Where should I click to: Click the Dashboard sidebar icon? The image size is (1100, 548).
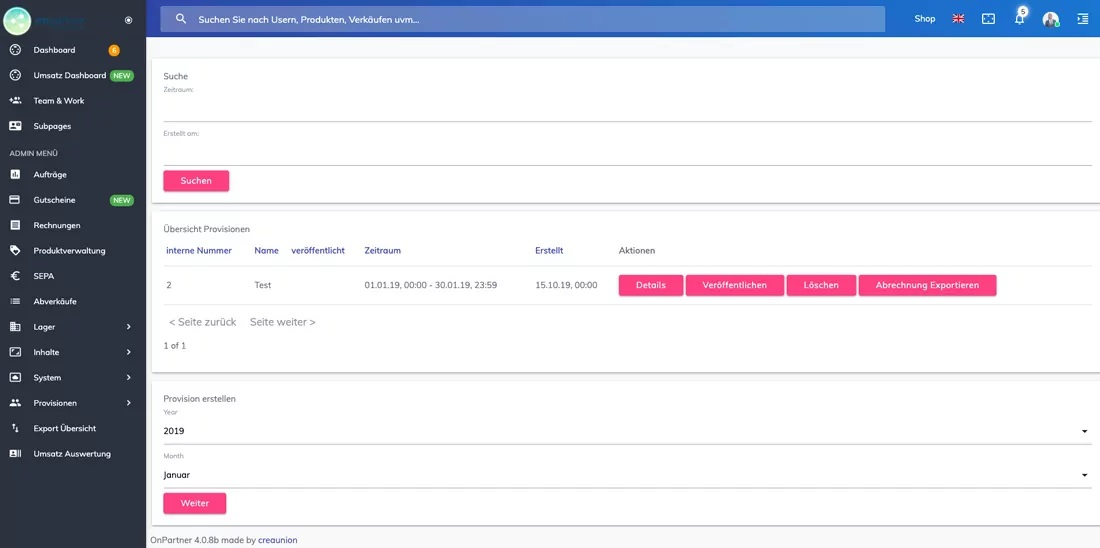pos(15,50)
